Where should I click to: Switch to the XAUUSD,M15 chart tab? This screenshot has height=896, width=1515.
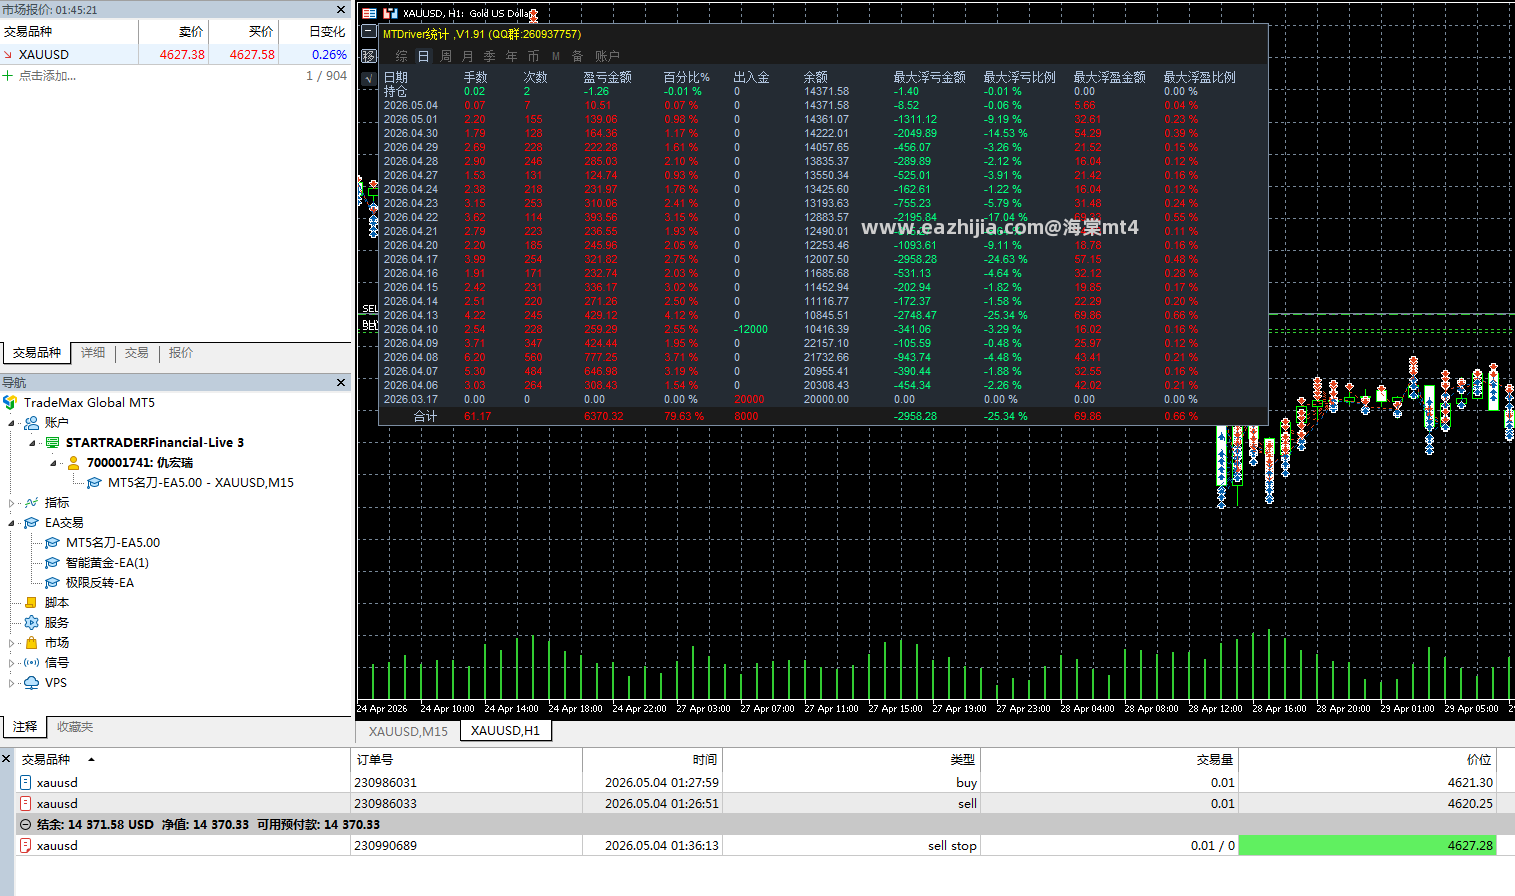tap(408, 731)
